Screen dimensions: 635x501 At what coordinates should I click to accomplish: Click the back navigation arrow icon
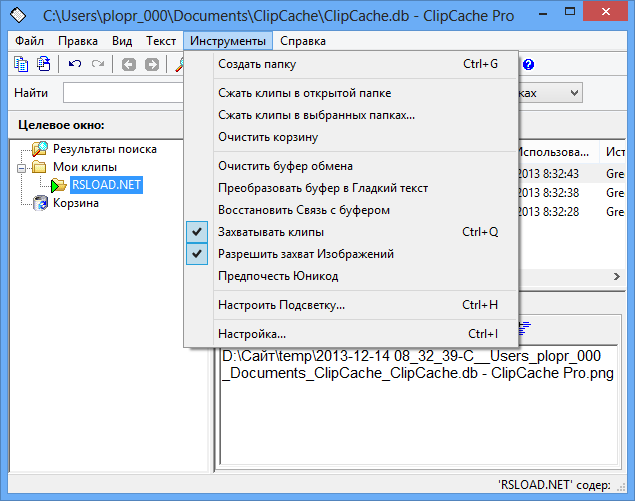129,64
